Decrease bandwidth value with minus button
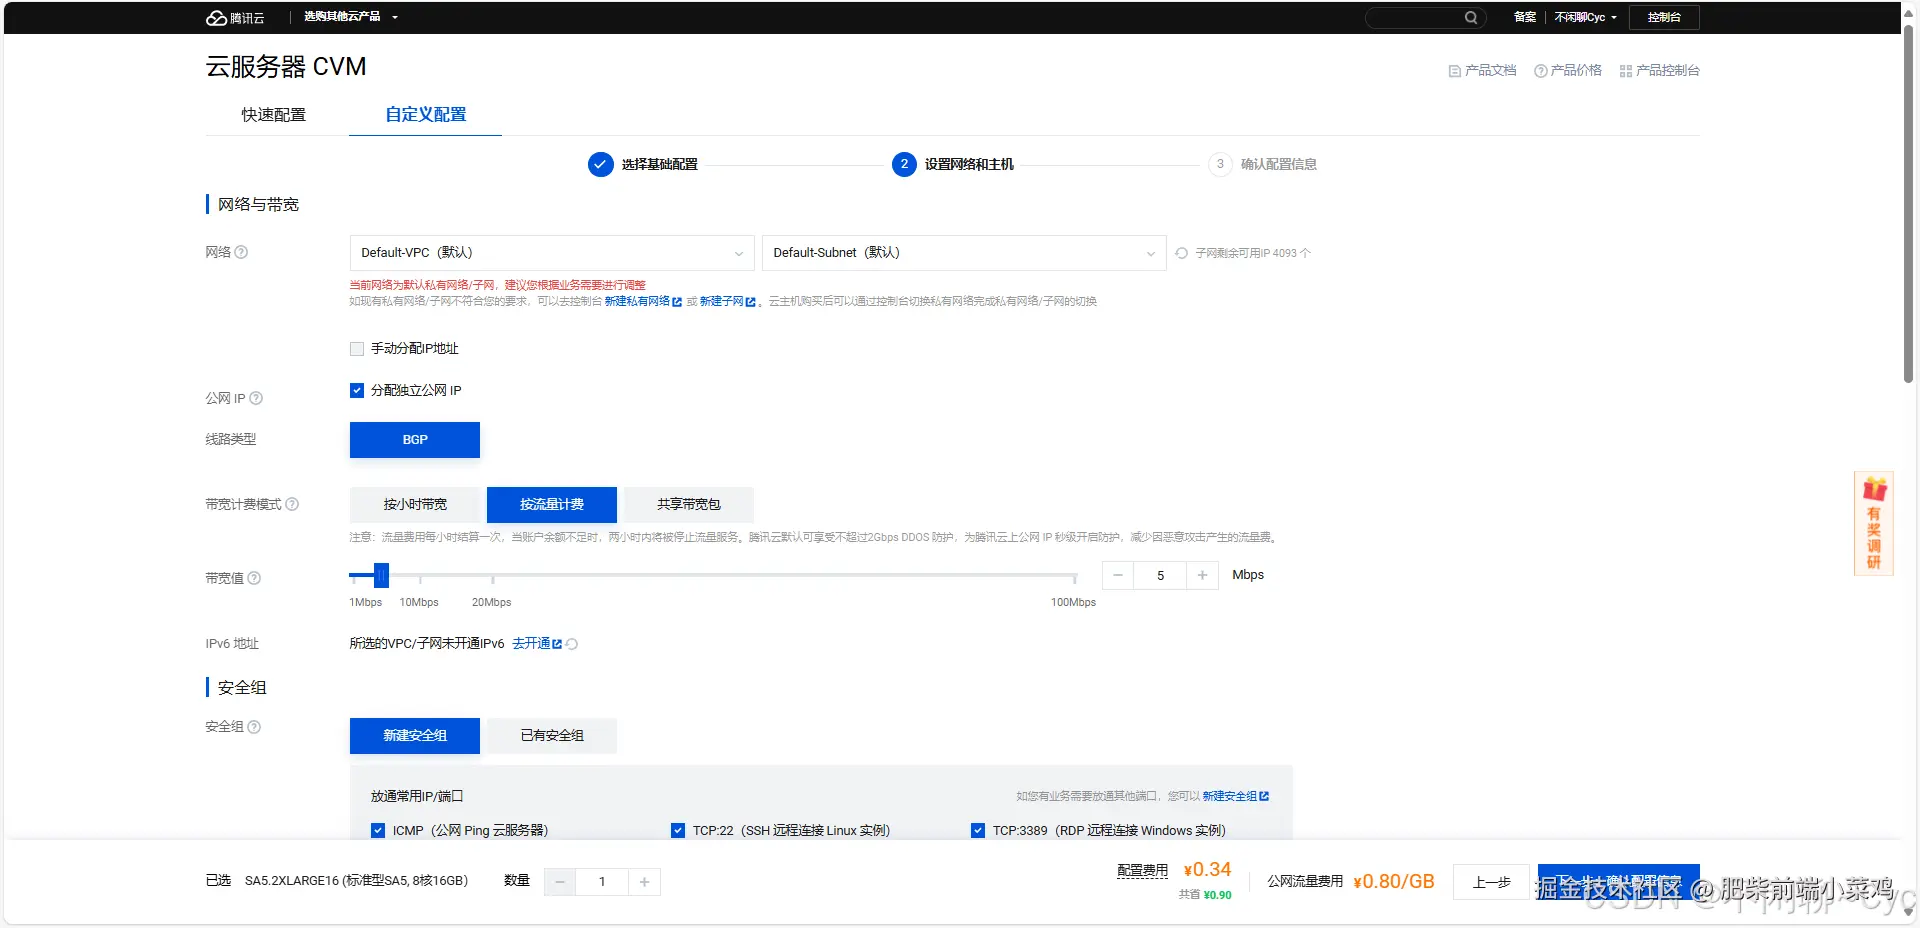The width and height of the screenshot is (1920, 928). (1118, 575)
